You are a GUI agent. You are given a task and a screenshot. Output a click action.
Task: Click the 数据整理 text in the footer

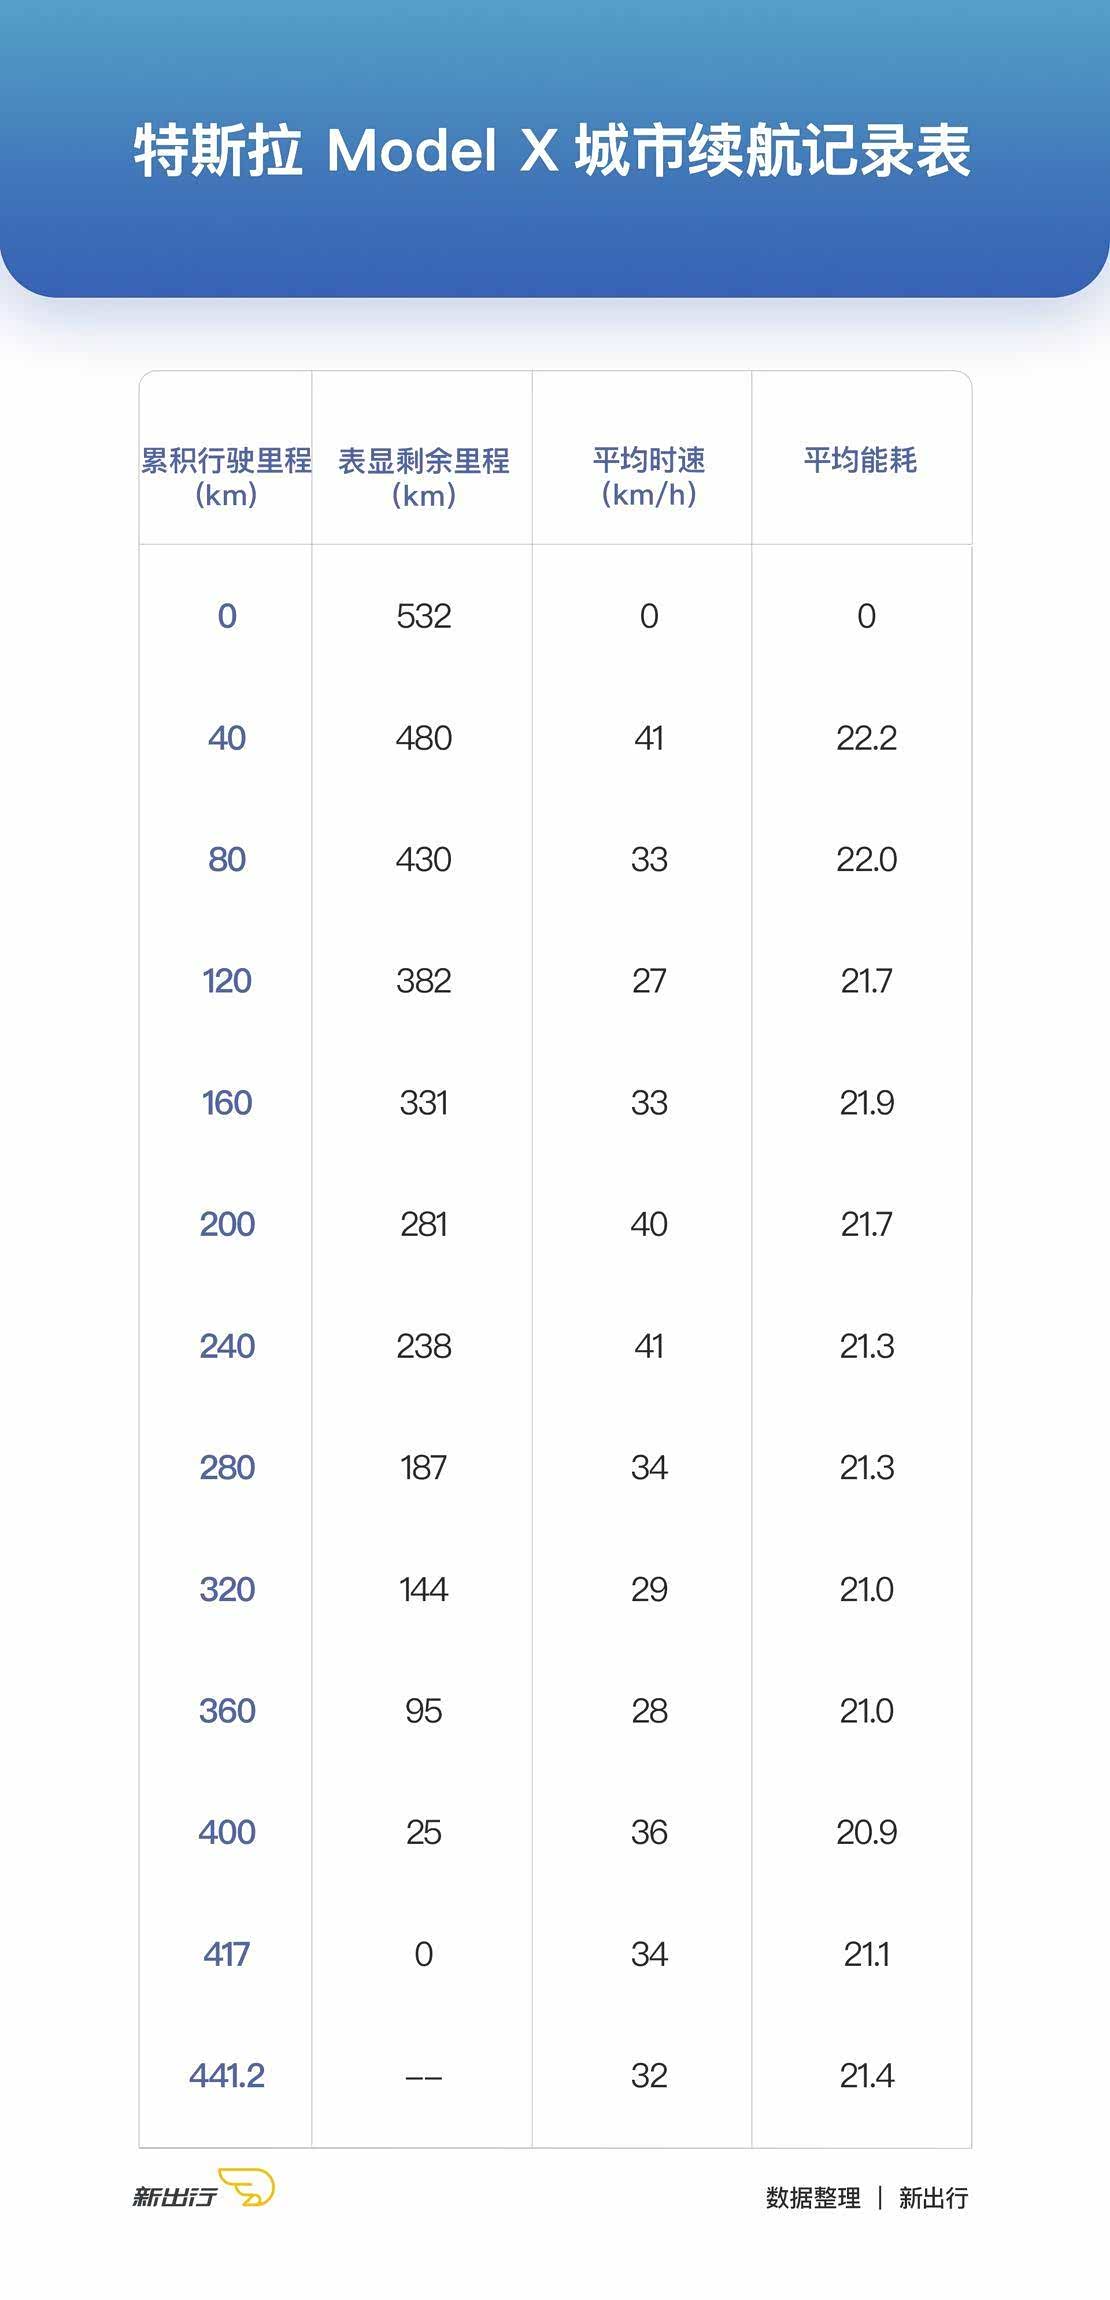pos(813,2198)
